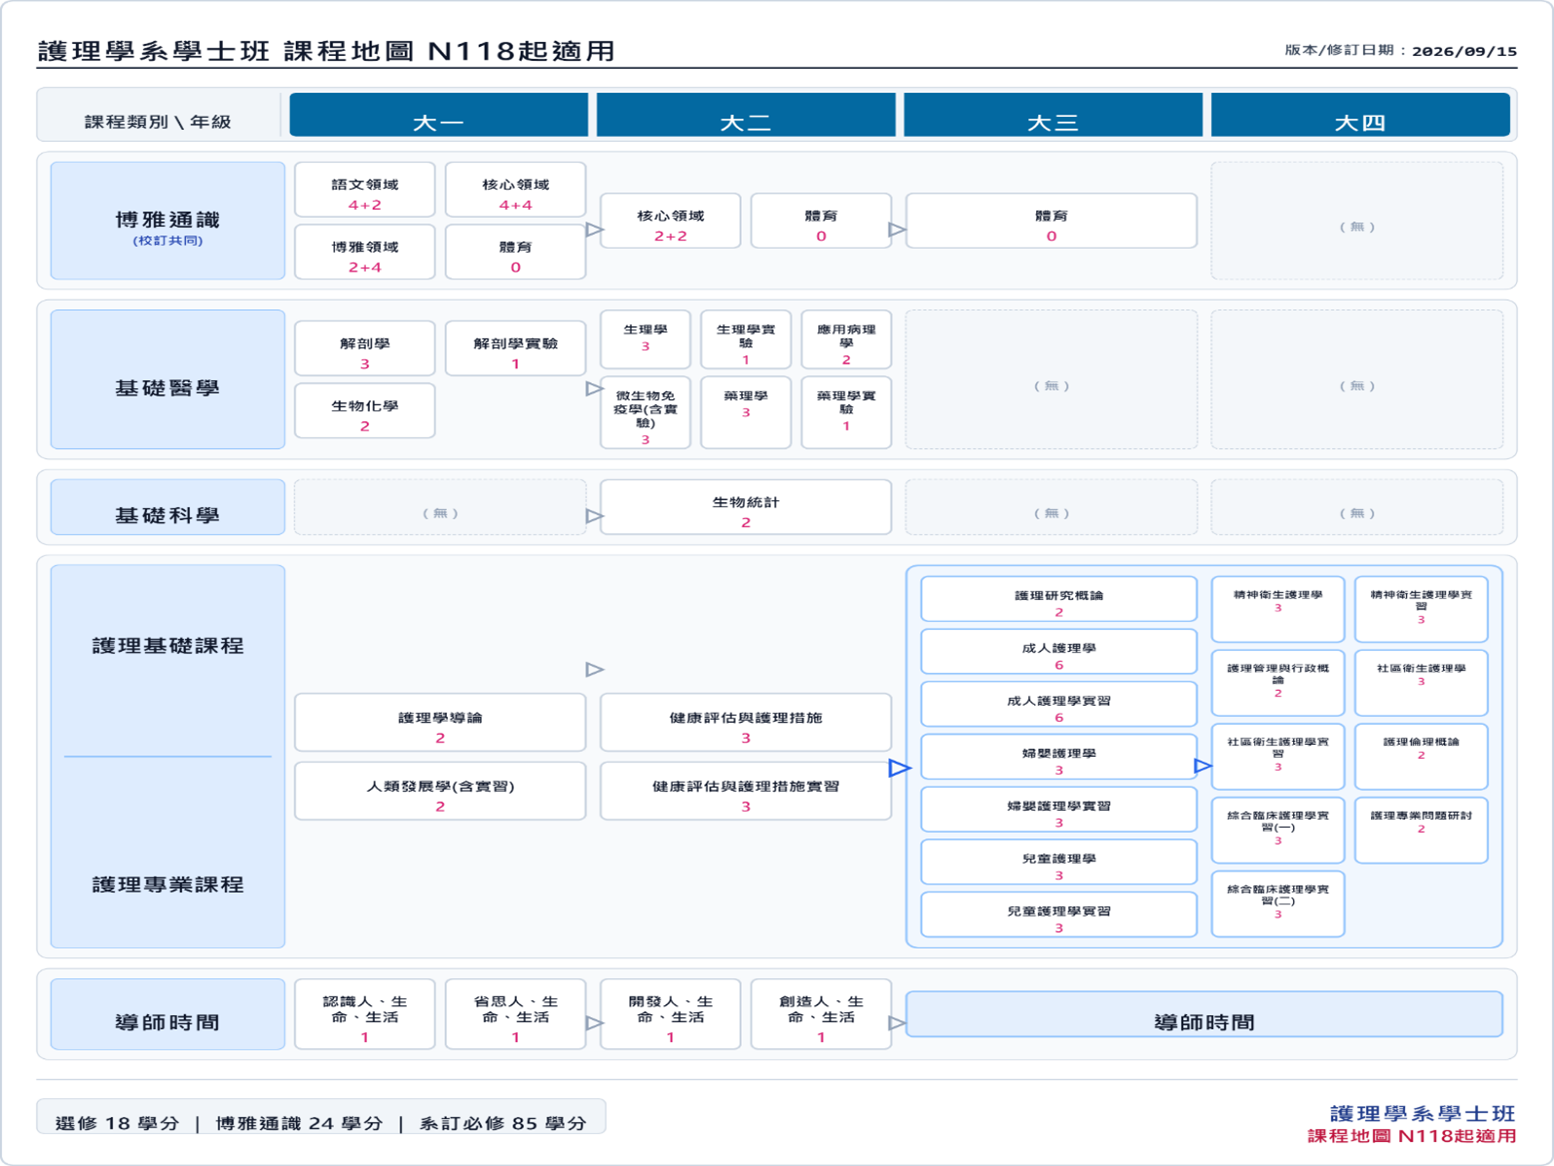Select the 綜合臨床護理學實習(一) card
The height and width of the screenshot is (1166, 1554).
point(1278,830)
